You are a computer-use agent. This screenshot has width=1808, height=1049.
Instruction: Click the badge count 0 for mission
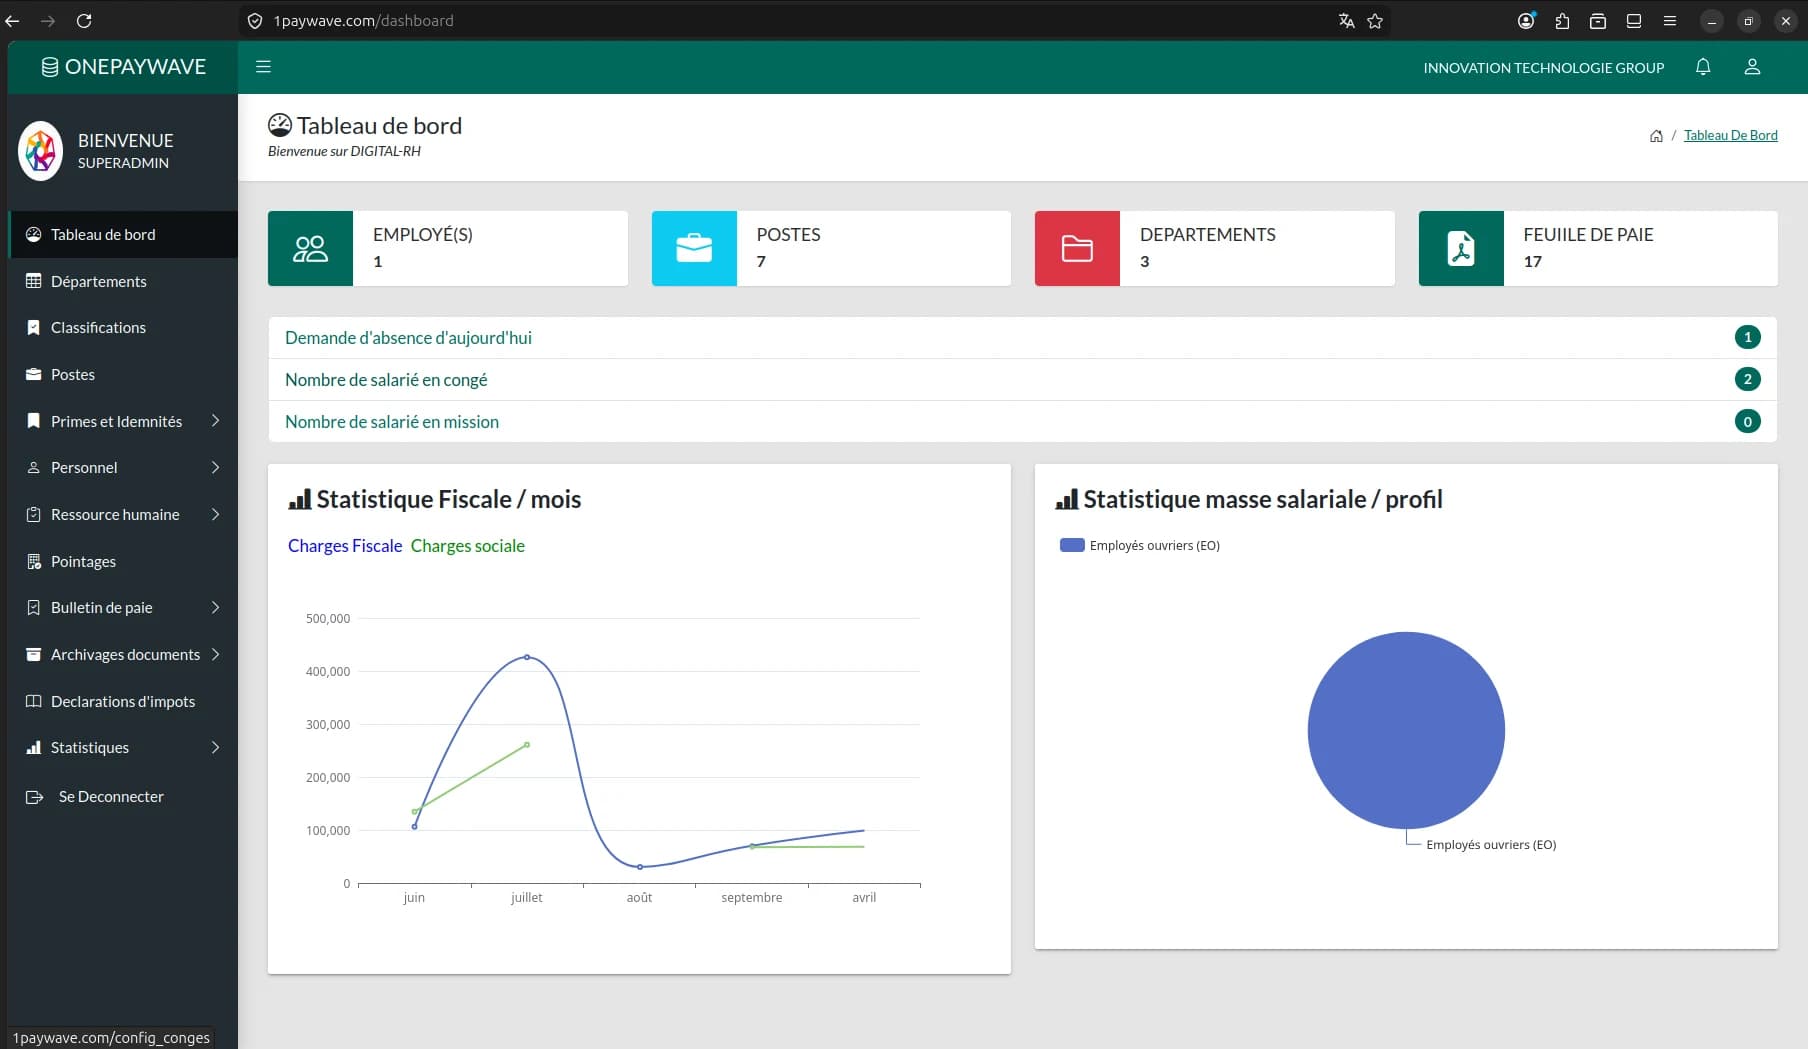[1747, 421]
